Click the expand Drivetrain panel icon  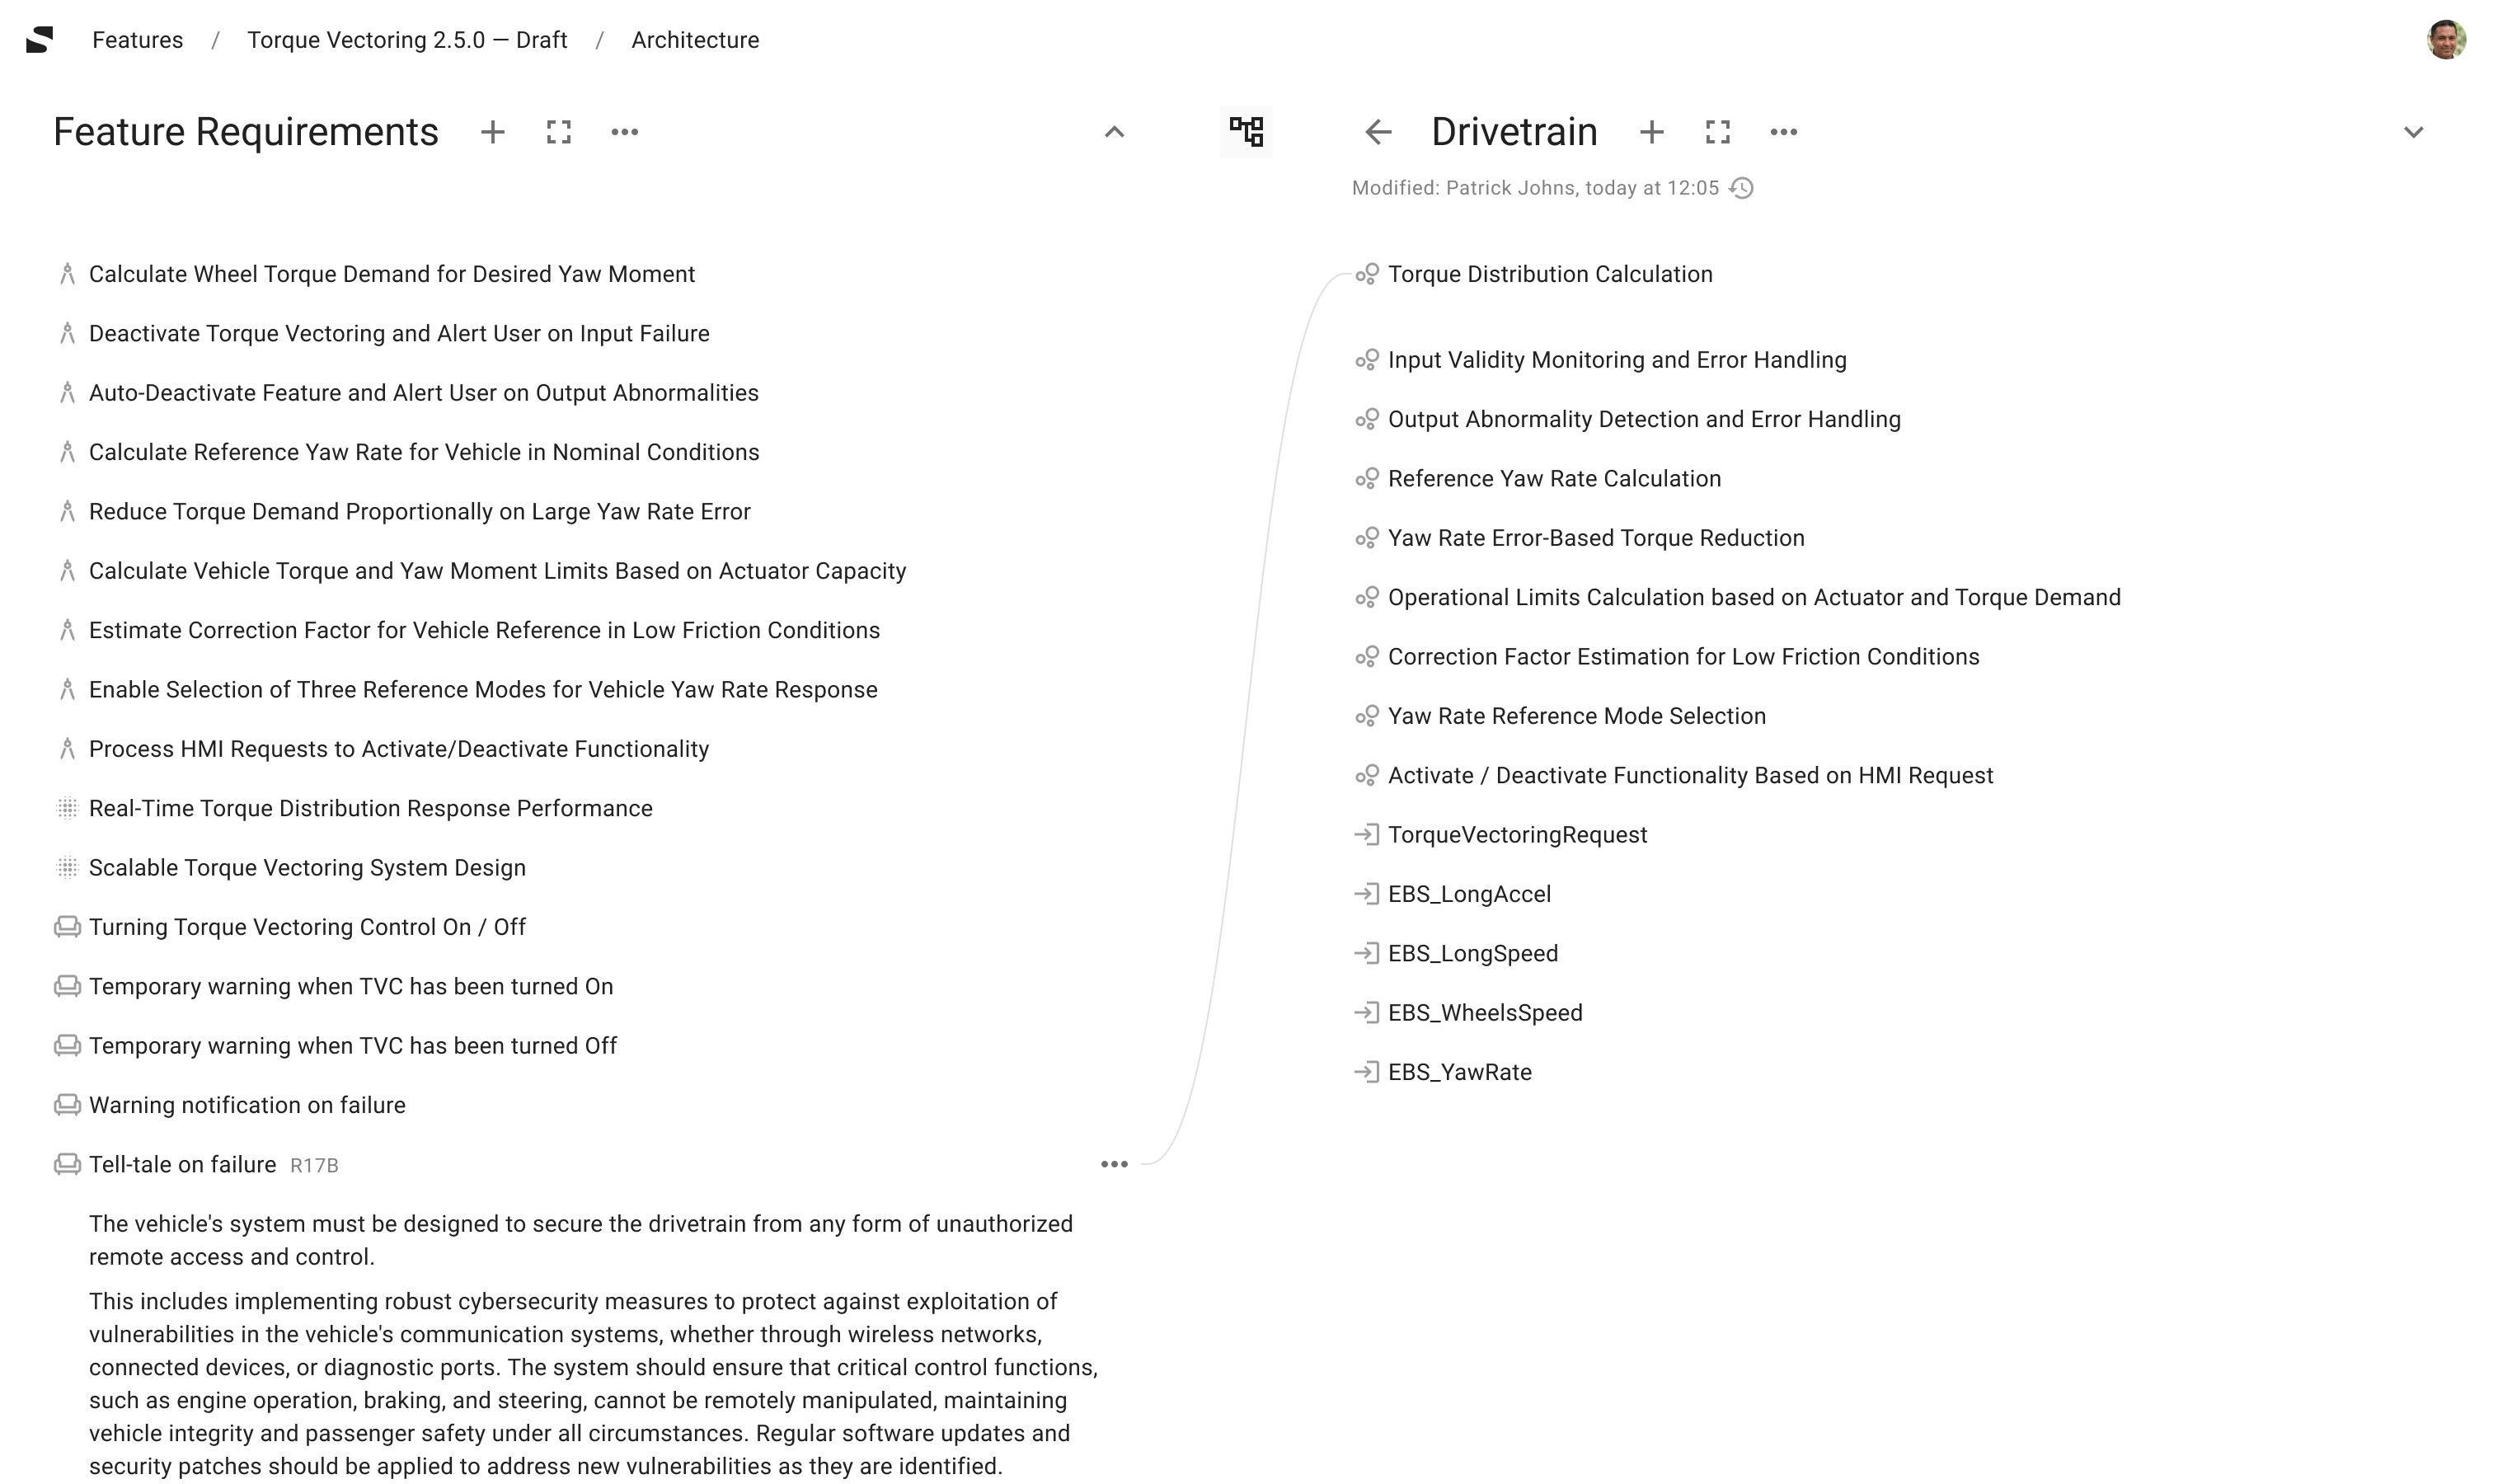[1716, 133]
